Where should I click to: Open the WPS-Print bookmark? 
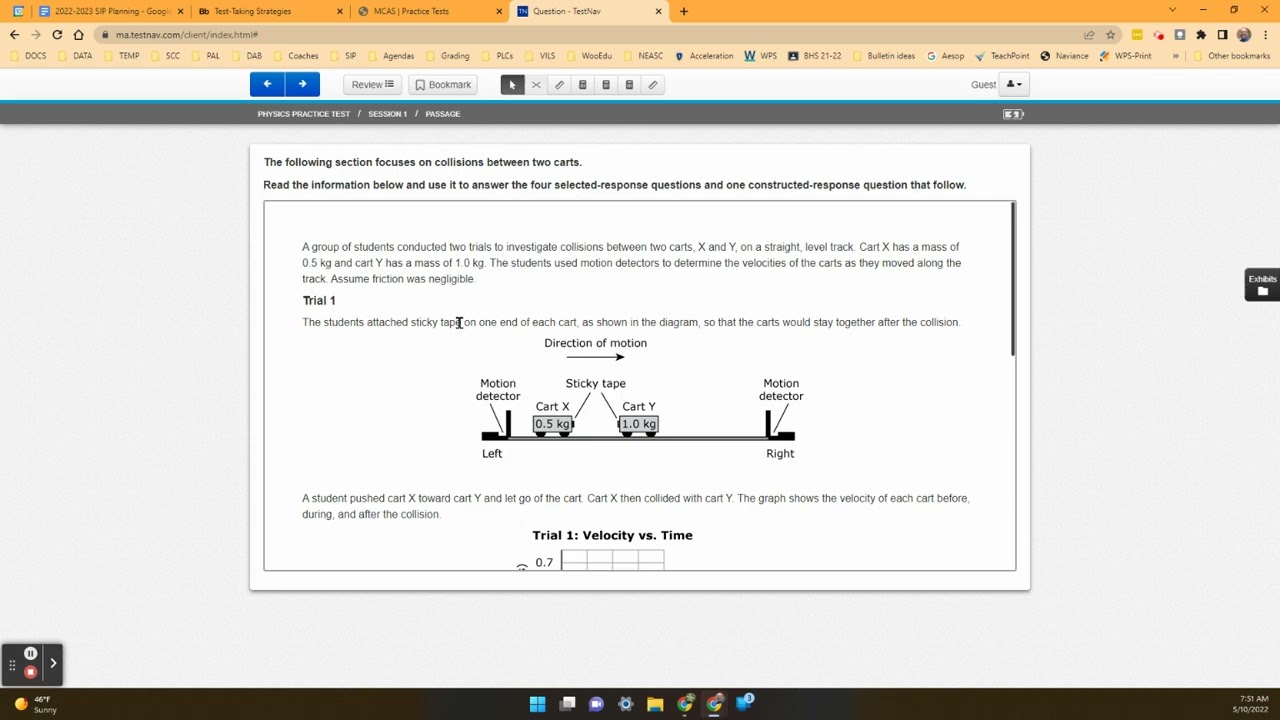coord(1125,56)
